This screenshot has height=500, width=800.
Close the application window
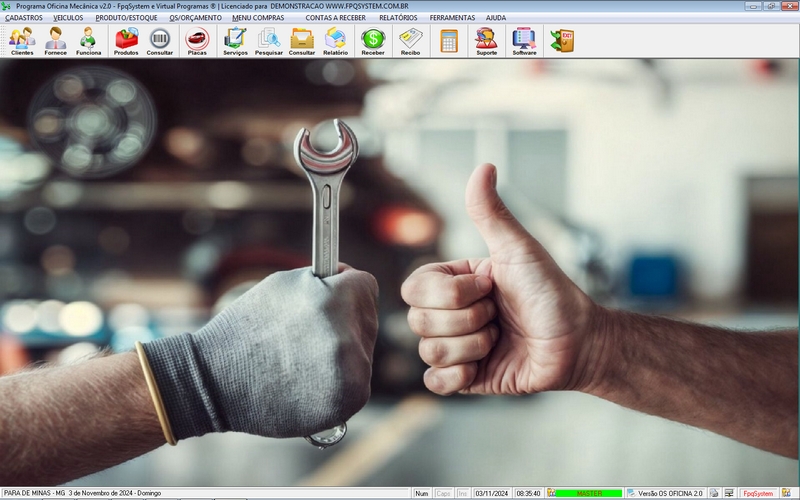pos(789,6)
